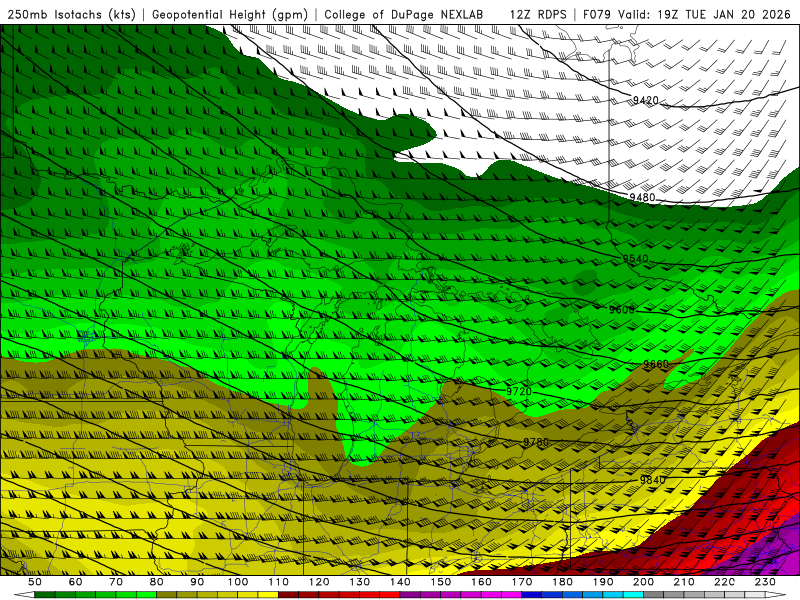The height and width of the screenshot is (600, 800).
Task: Click the 120 knot legend value
Action: tap(319, 582)
